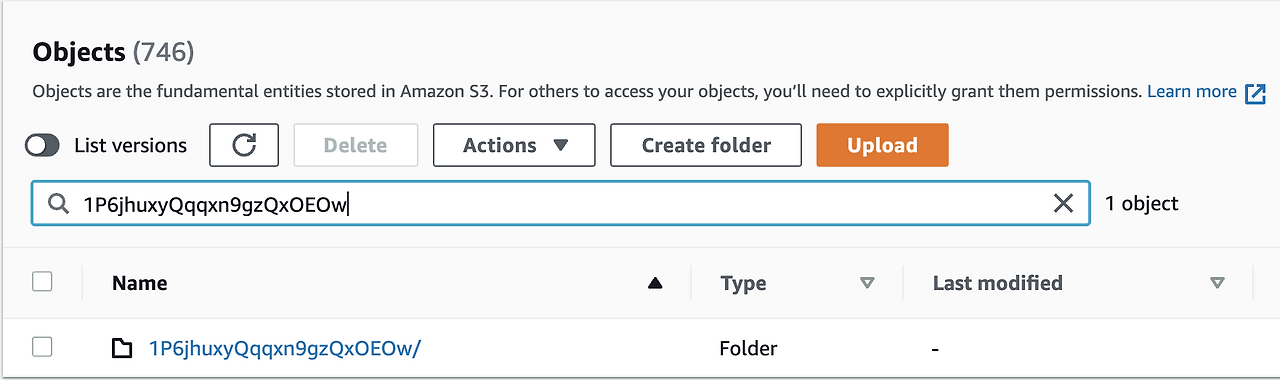Click the folder icon beside 1P6jhuxyQqqxn9gzQxOEOw/
This screenshot has width=1280, height=380.
tap(121, 349)
